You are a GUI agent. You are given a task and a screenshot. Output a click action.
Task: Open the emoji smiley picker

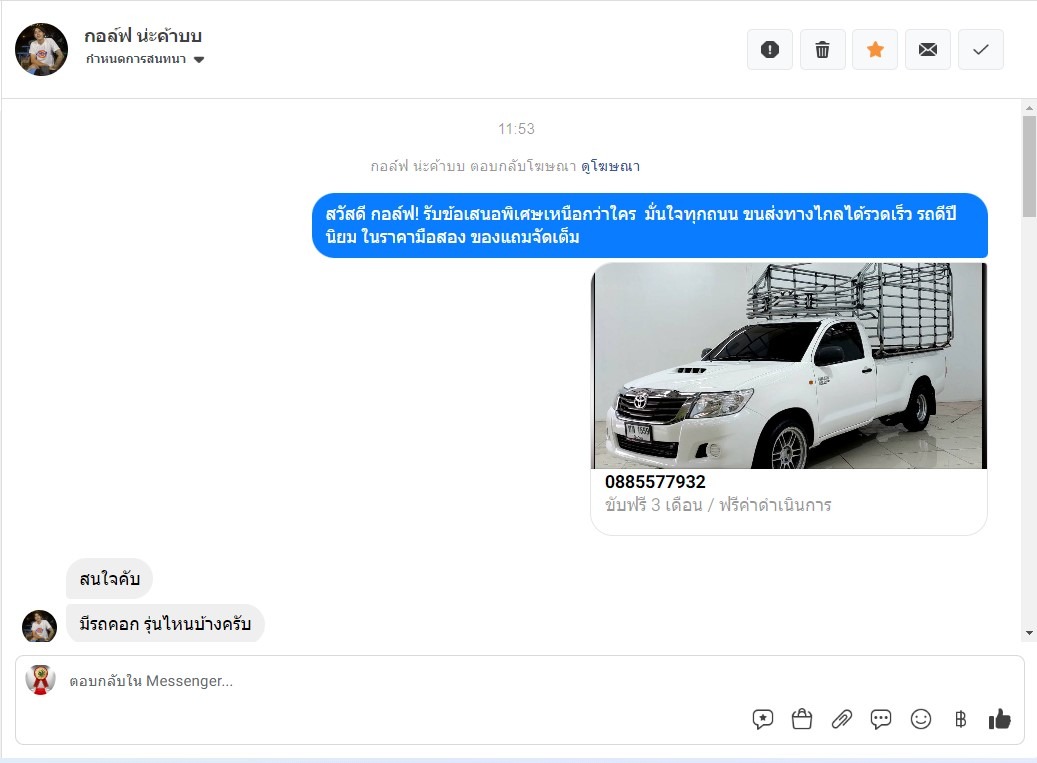pos(921,719)
